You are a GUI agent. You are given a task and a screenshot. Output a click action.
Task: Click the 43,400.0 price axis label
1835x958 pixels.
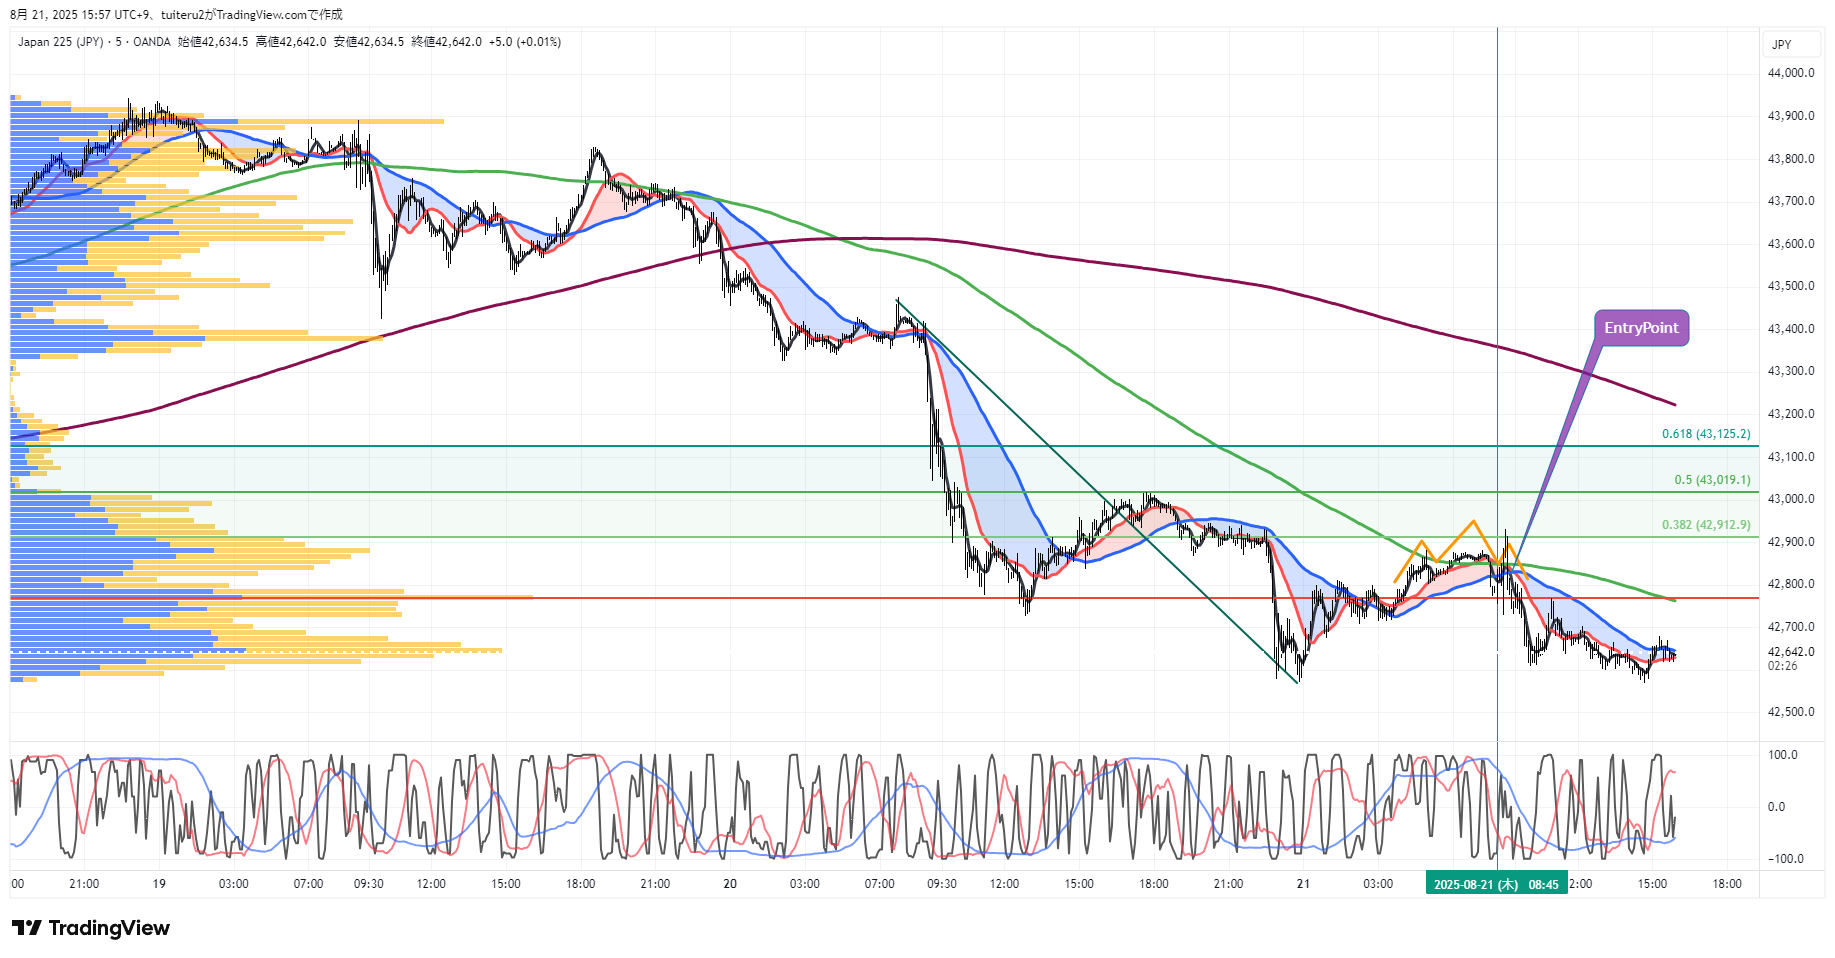(1790, 329)
